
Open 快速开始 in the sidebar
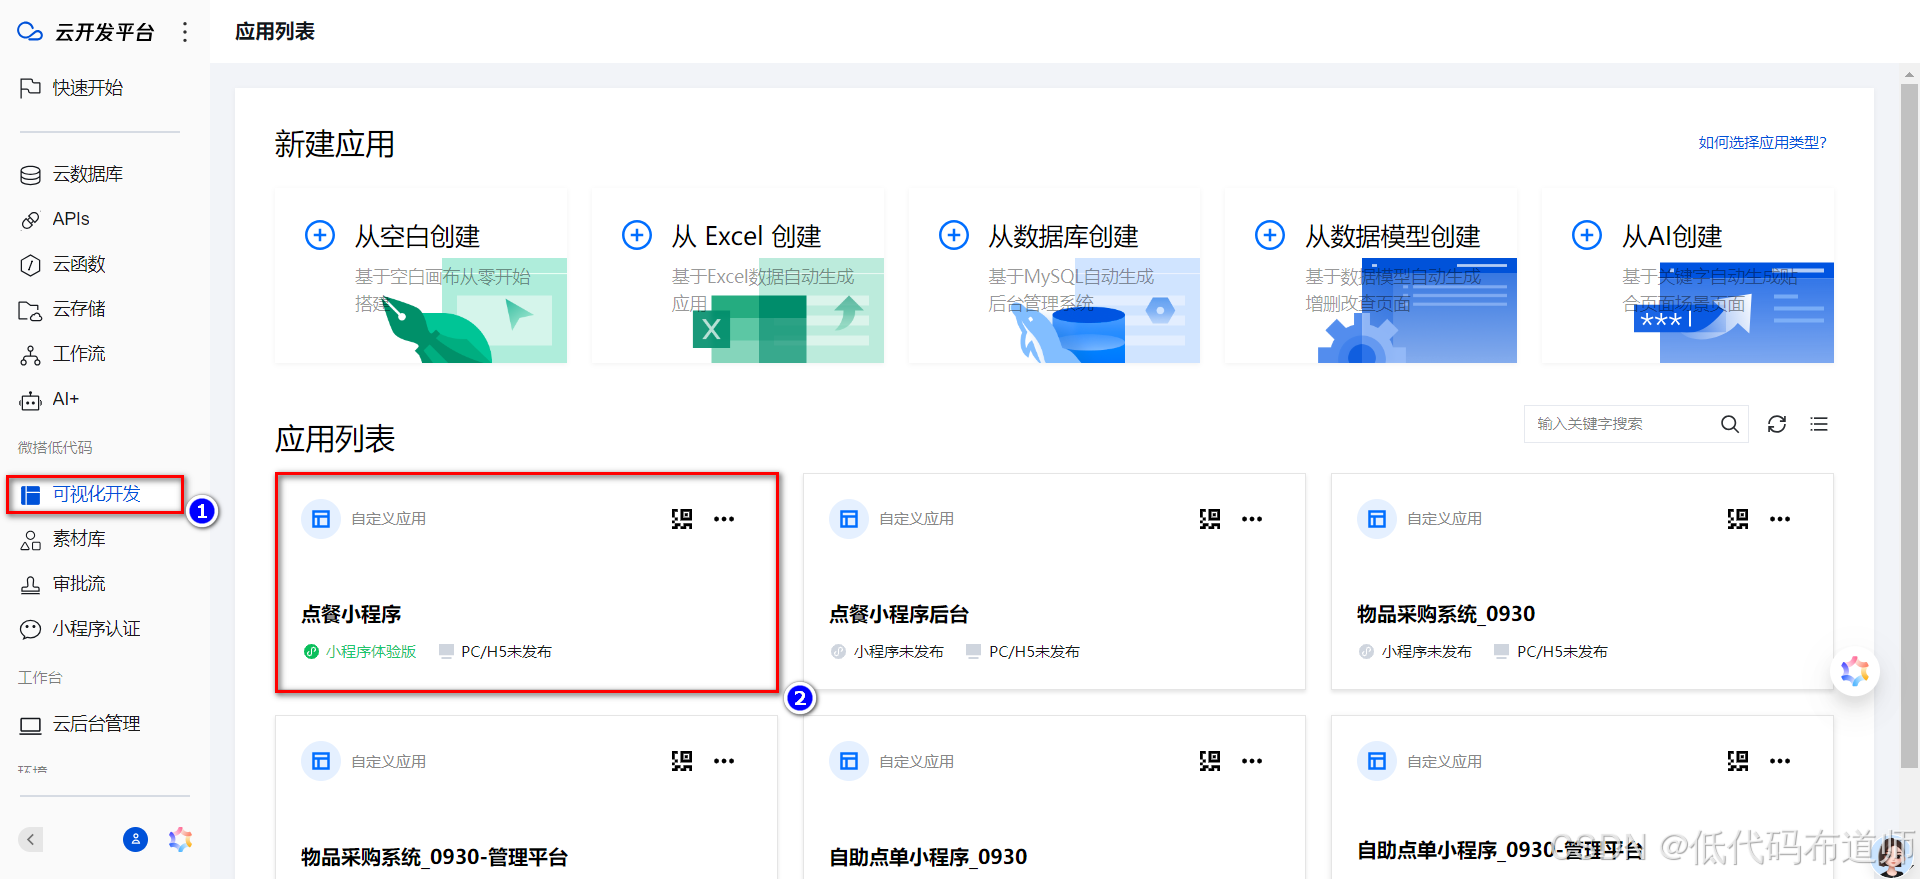[x=71, y=88]
